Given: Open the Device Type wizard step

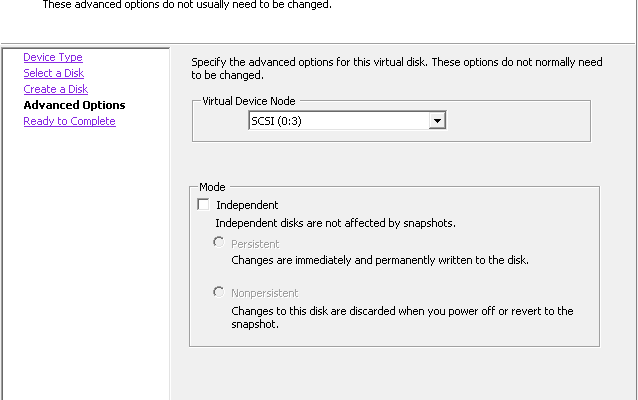Looking at the screenshot, I should tap(53, 57).
